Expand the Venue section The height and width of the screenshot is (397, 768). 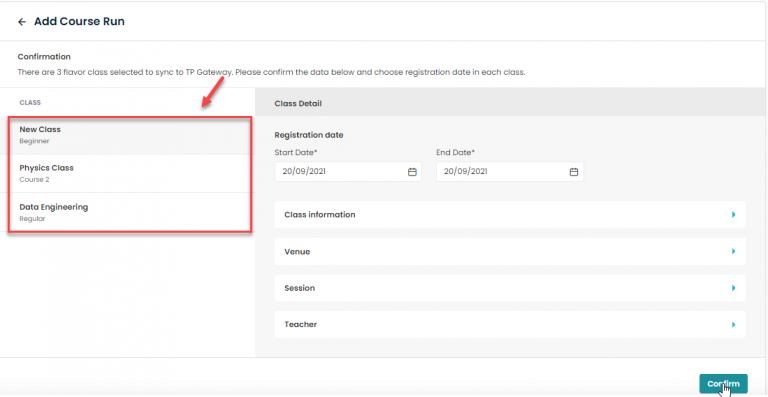510,252
